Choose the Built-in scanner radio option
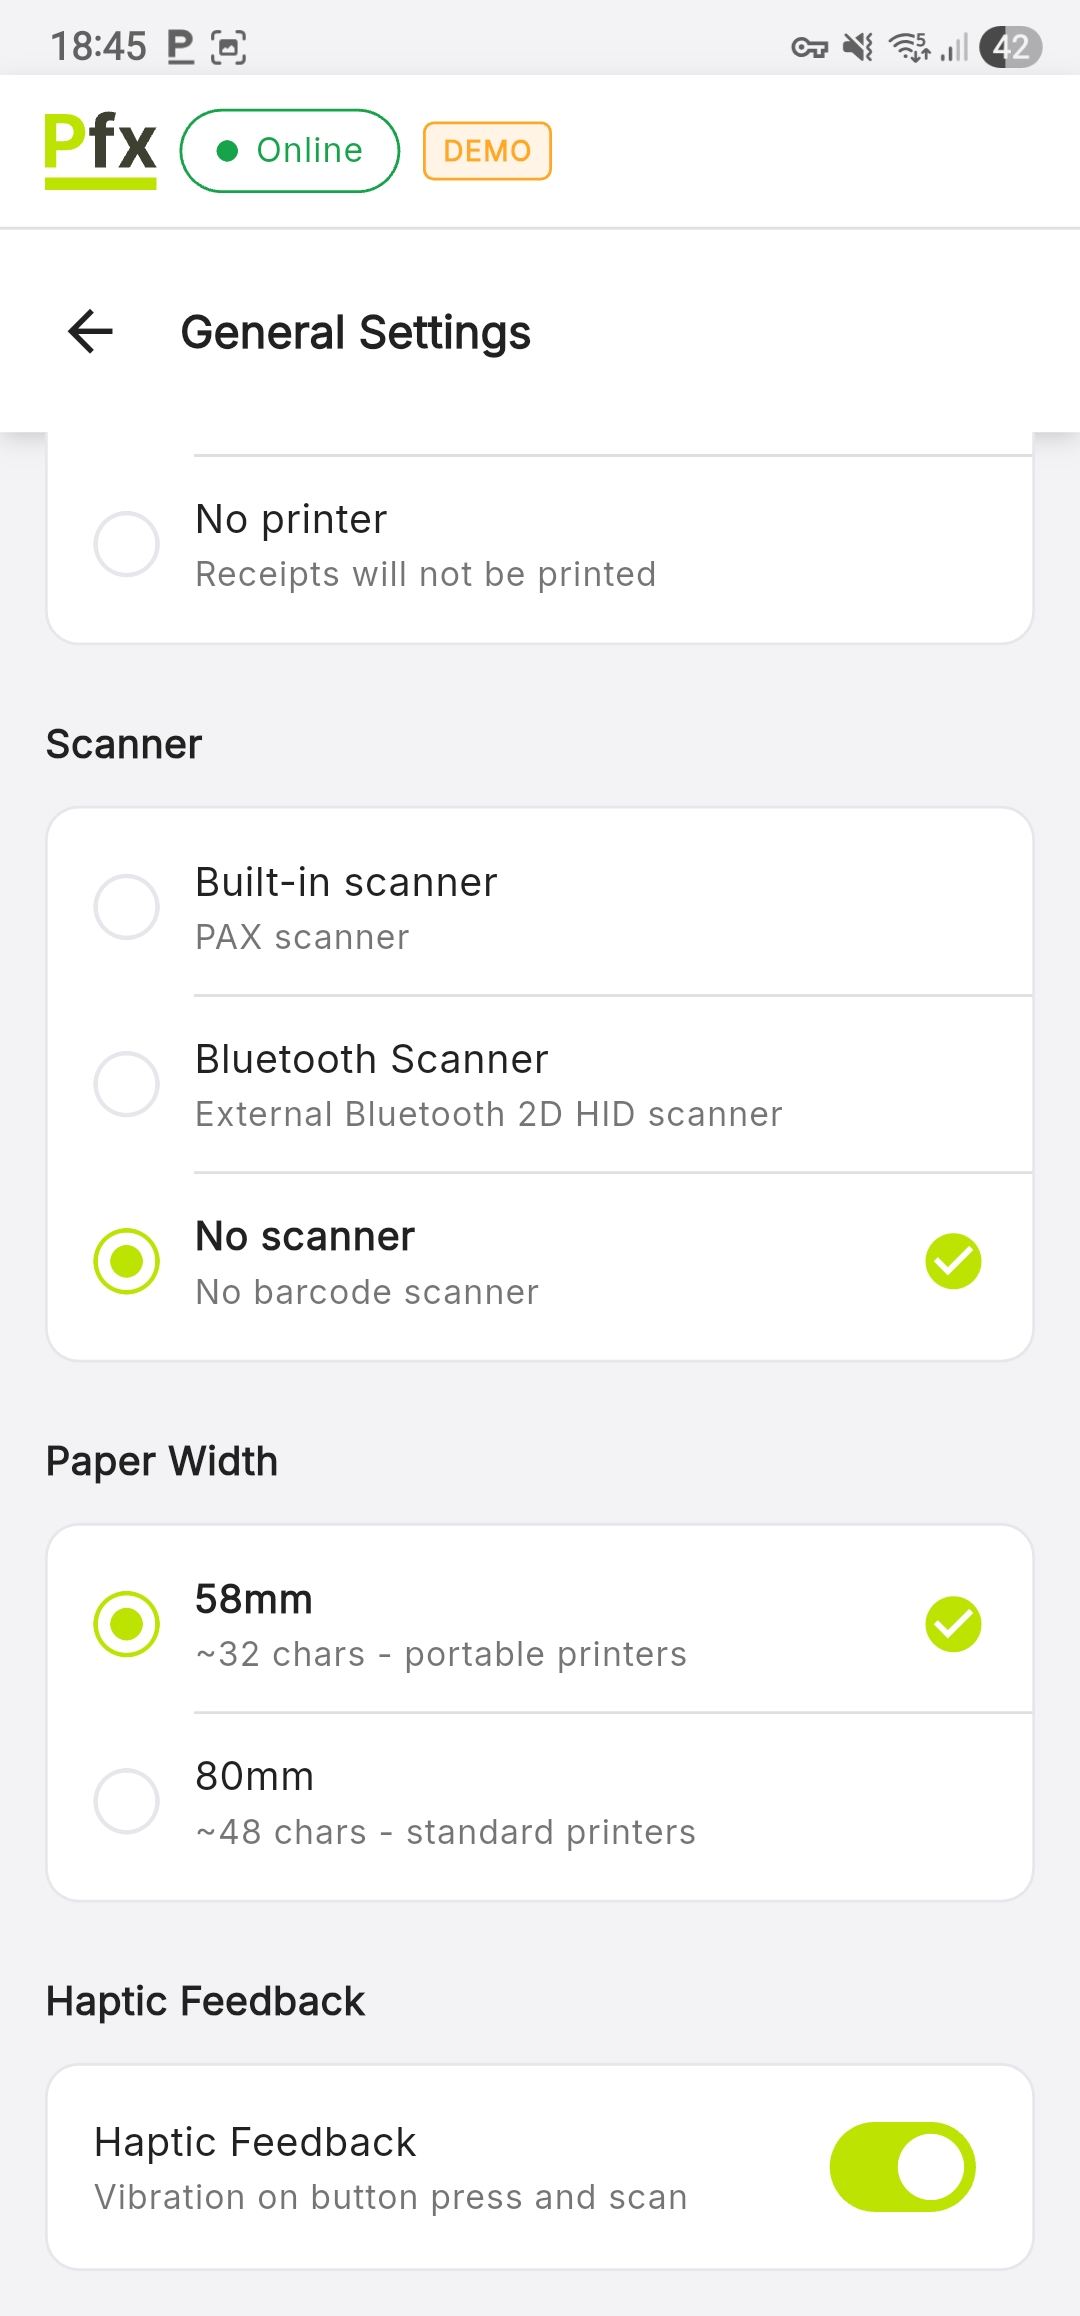The image size is (1080, 2316). (127, 907)
